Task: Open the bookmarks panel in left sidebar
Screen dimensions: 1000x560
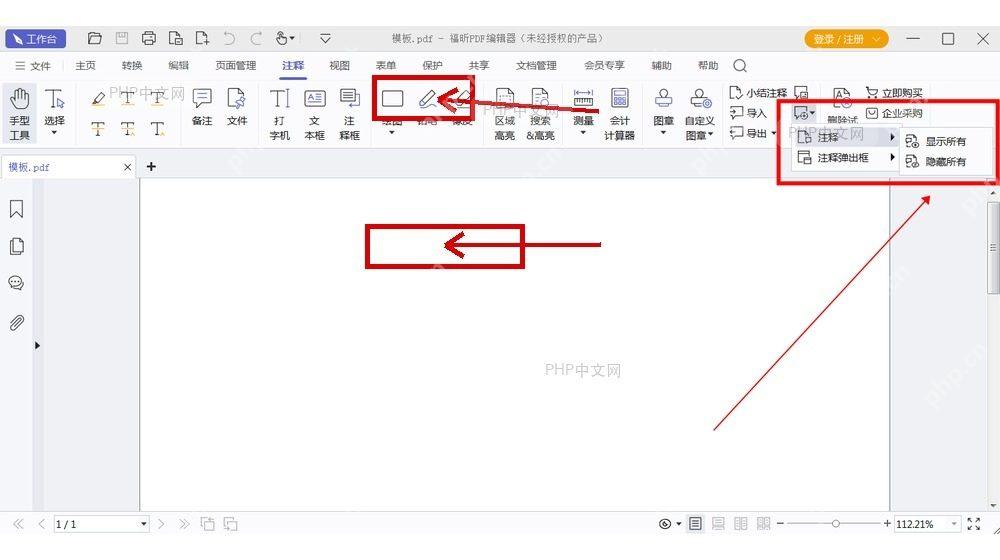Action: pyautogui.click(x=17, y=209)
